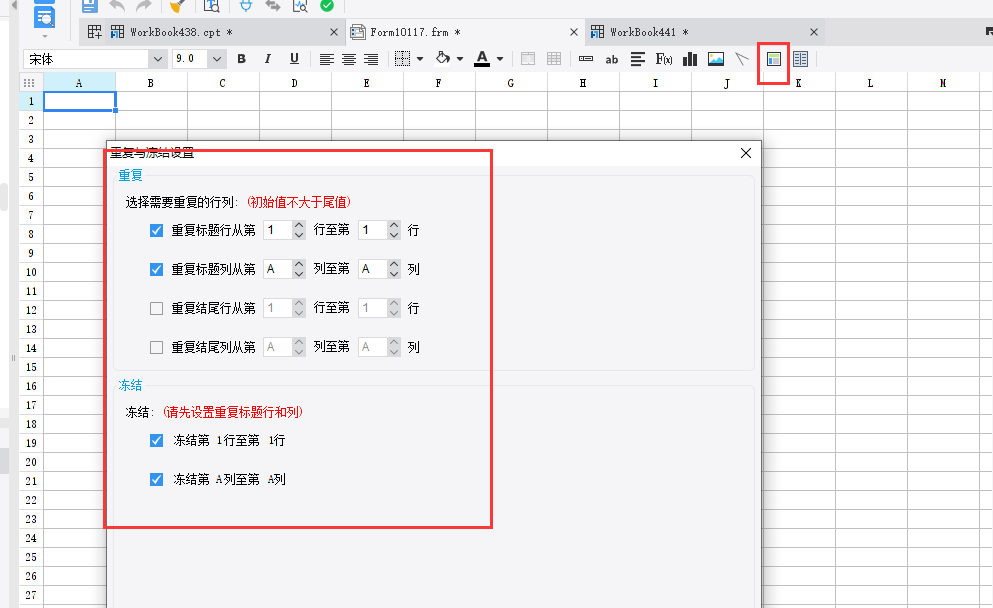Click the new sheet grid-plus icon
The height and width of the screenshot is (608, 993).
[94, 32]
